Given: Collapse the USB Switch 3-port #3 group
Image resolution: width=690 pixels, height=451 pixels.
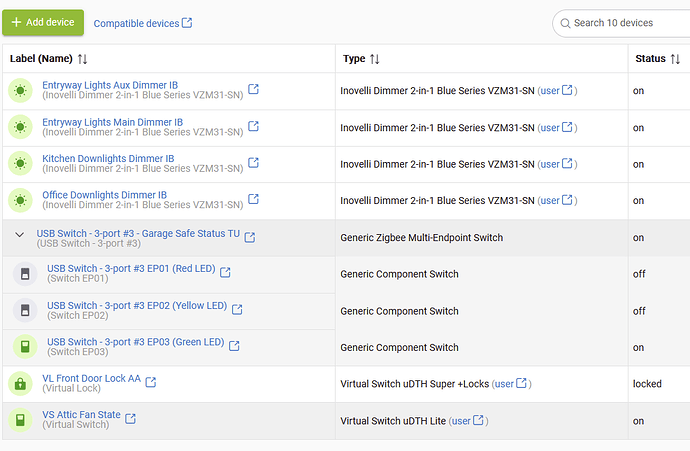Looking at the screenshot, I should tap(19, 235).
